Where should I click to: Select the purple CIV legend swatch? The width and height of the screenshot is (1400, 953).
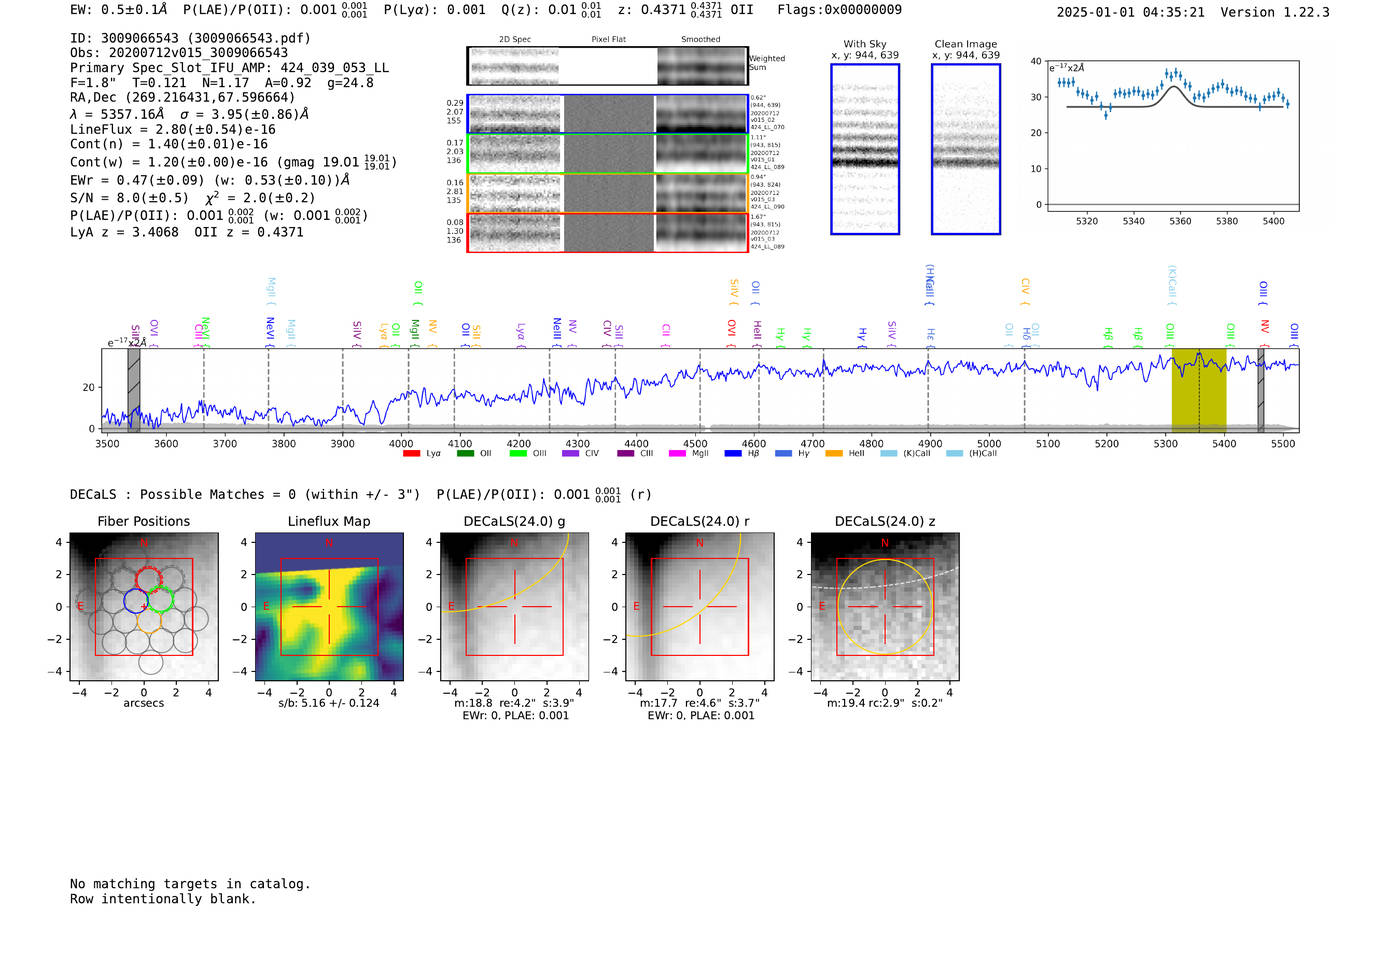[x=571, y=454]
